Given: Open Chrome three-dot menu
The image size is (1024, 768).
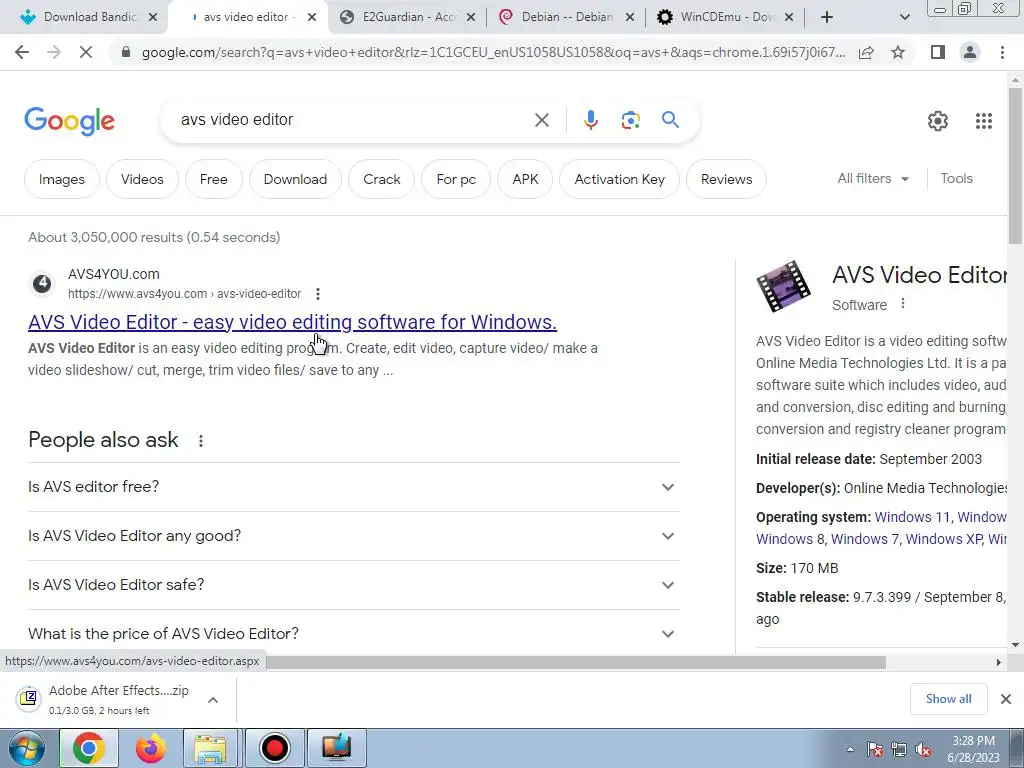Looking at the screenshot, I should pyautogui.click(x=1002, y=52).
